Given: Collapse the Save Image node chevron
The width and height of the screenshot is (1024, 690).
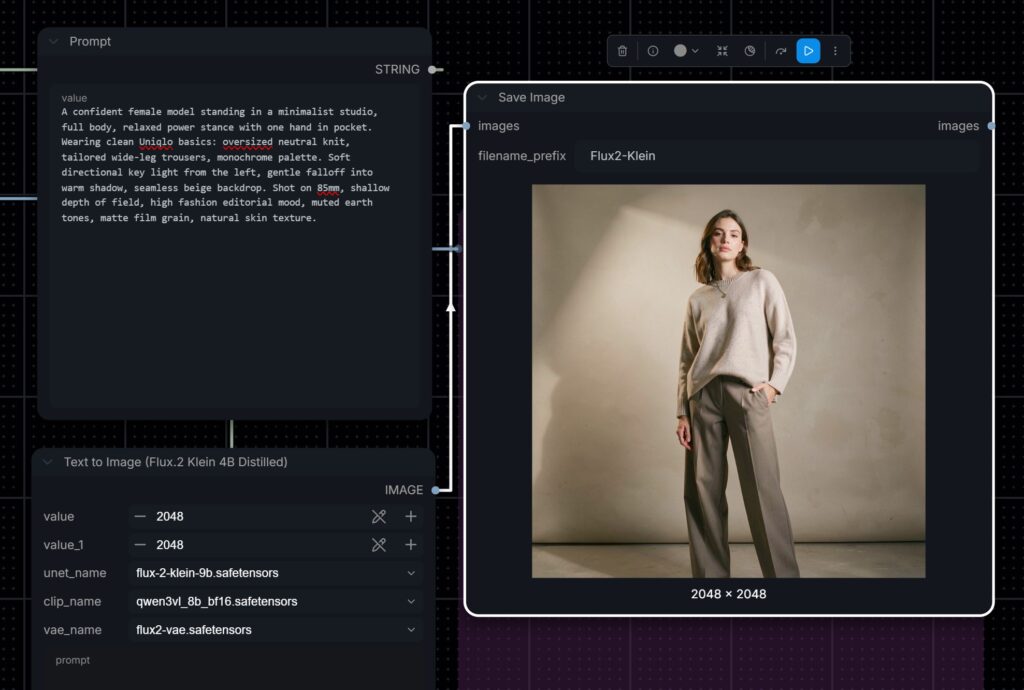Looking at the screenshot, I should click(x=482, y=97).
